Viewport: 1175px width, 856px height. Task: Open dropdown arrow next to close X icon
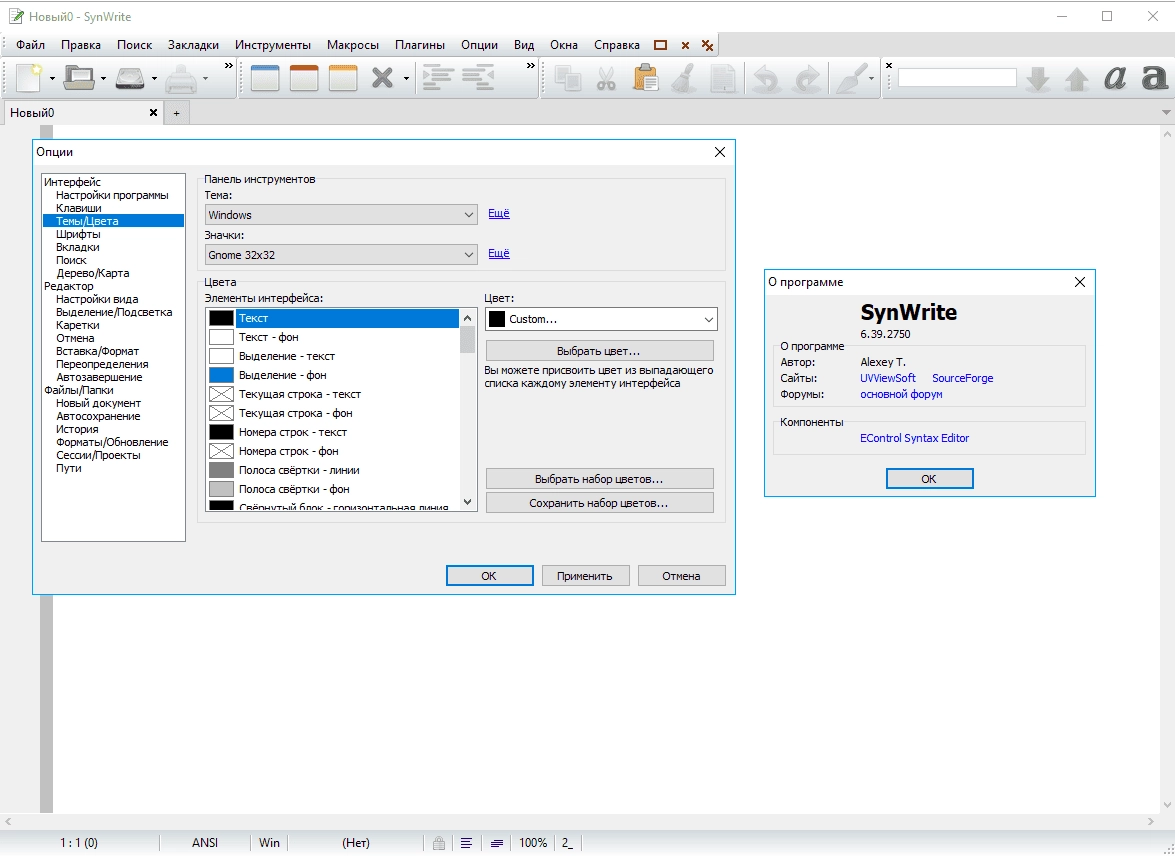(x=406, y=78)
